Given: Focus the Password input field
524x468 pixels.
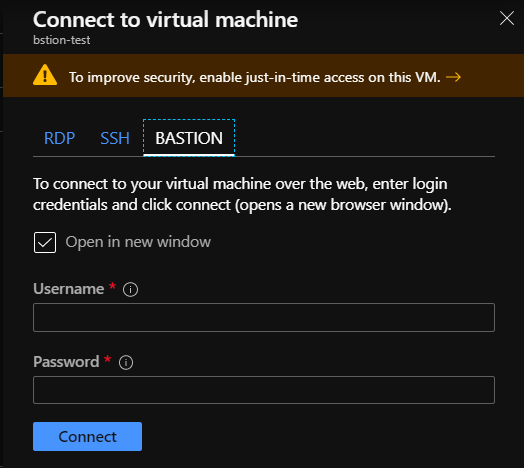Looking at the screenshot, I should pyautogui.click(x=264, y=390).
